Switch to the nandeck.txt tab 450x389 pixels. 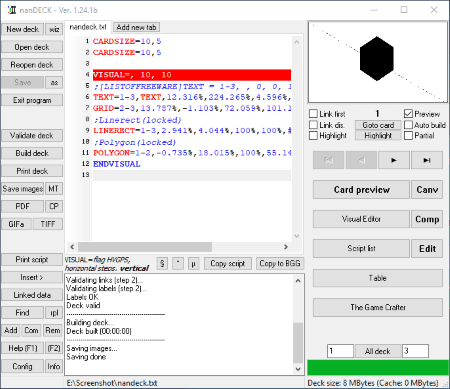click(x=88, y=27)
